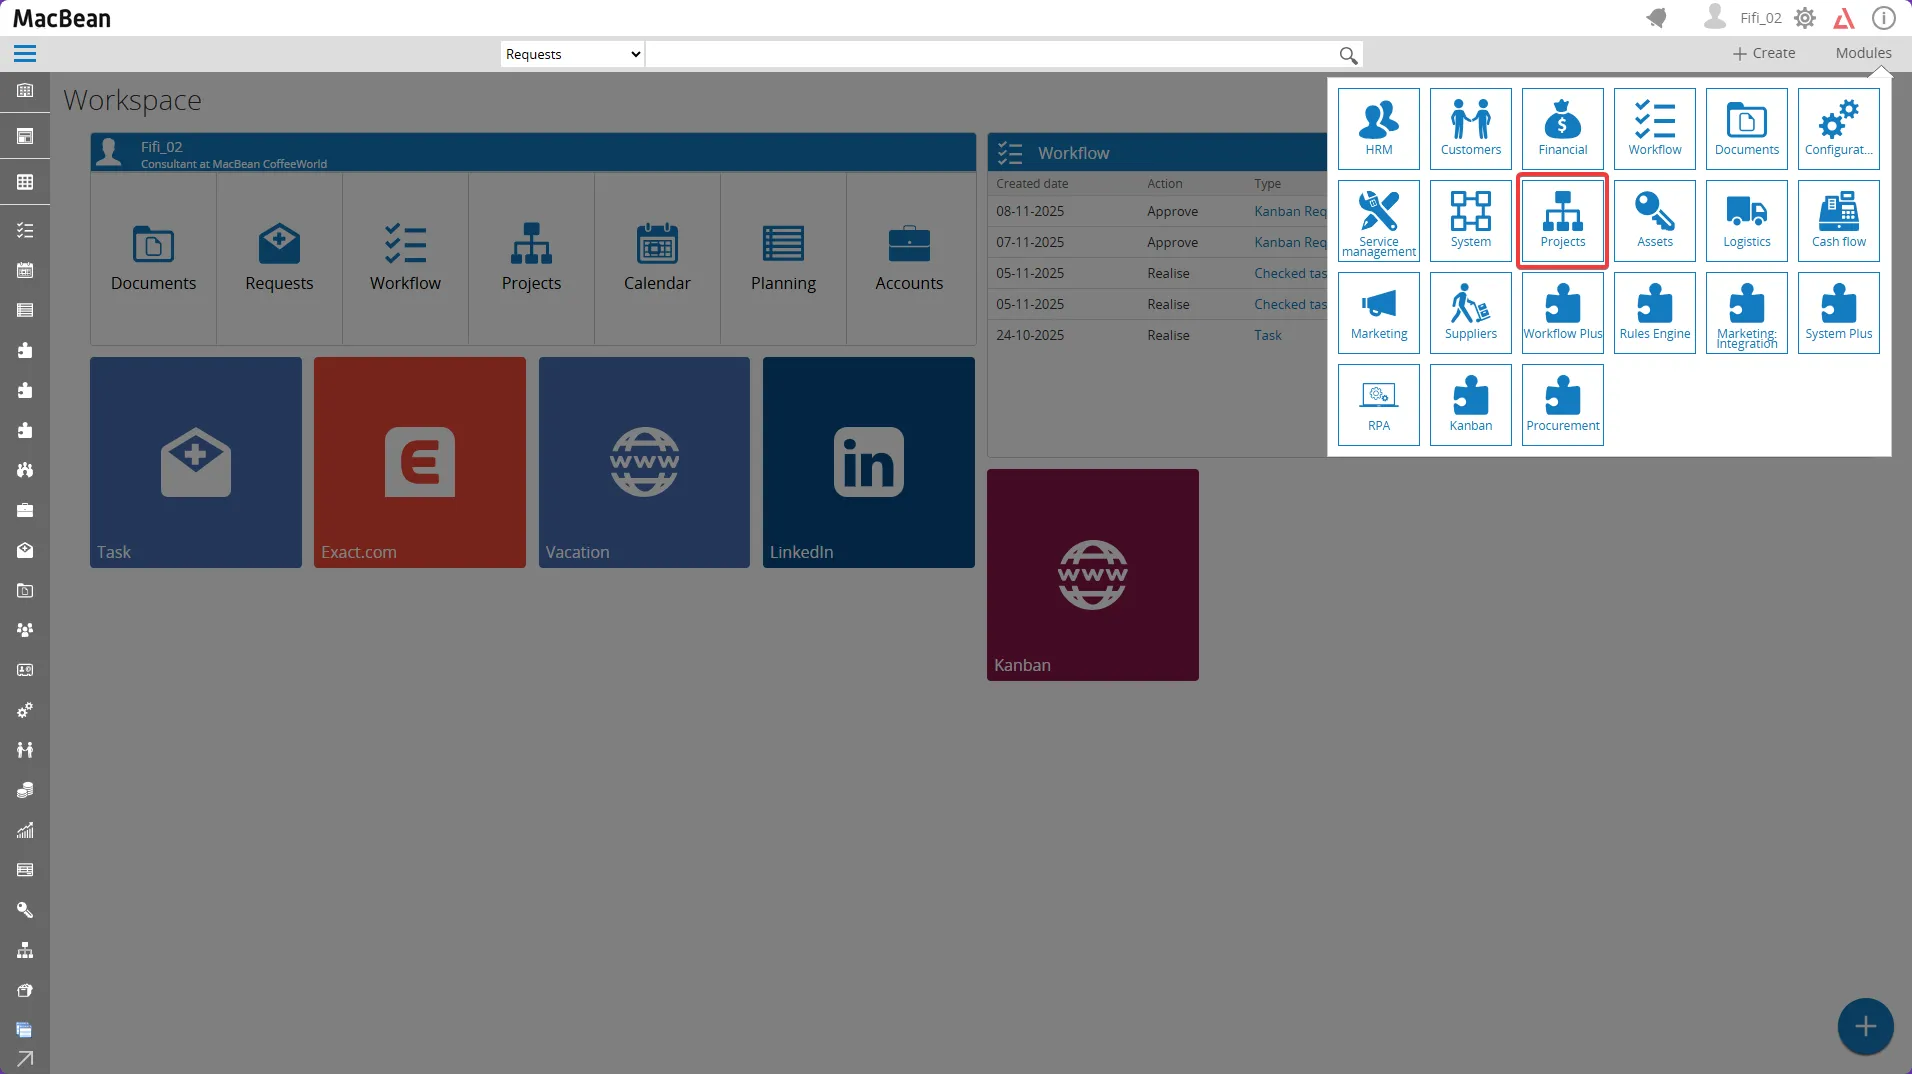Open the settings gear in header

coord(1804,18)
